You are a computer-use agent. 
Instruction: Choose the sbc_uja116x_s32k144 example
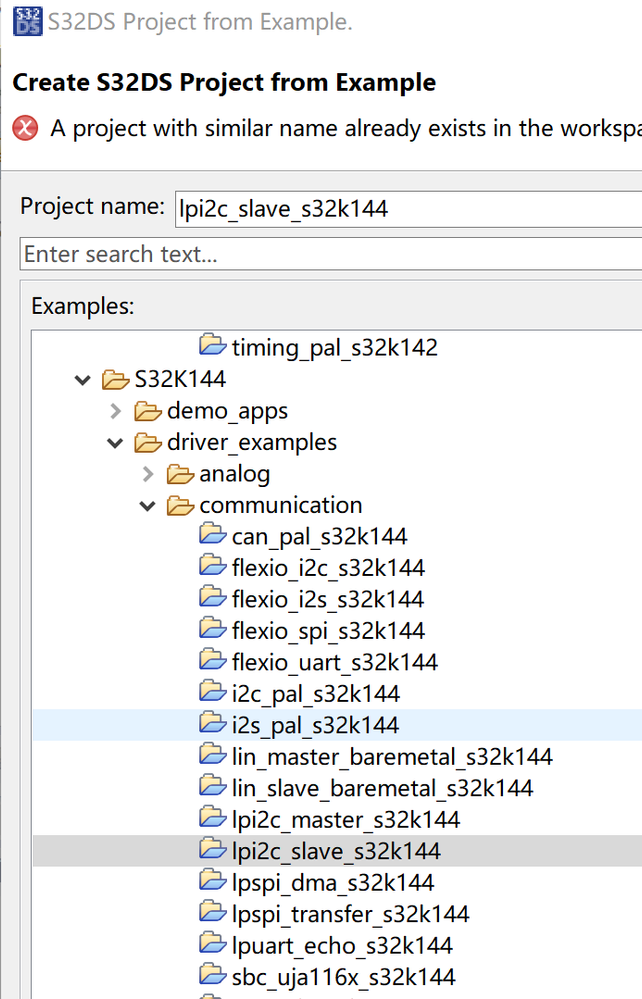click(344, 978)
